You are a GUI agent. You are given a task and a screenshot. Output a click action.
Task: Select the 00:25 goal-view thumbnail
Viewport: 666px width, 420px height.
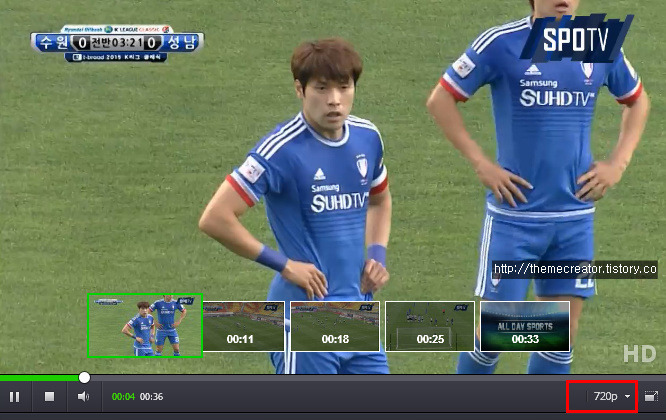pyautogui.click(x=430, y=326)
